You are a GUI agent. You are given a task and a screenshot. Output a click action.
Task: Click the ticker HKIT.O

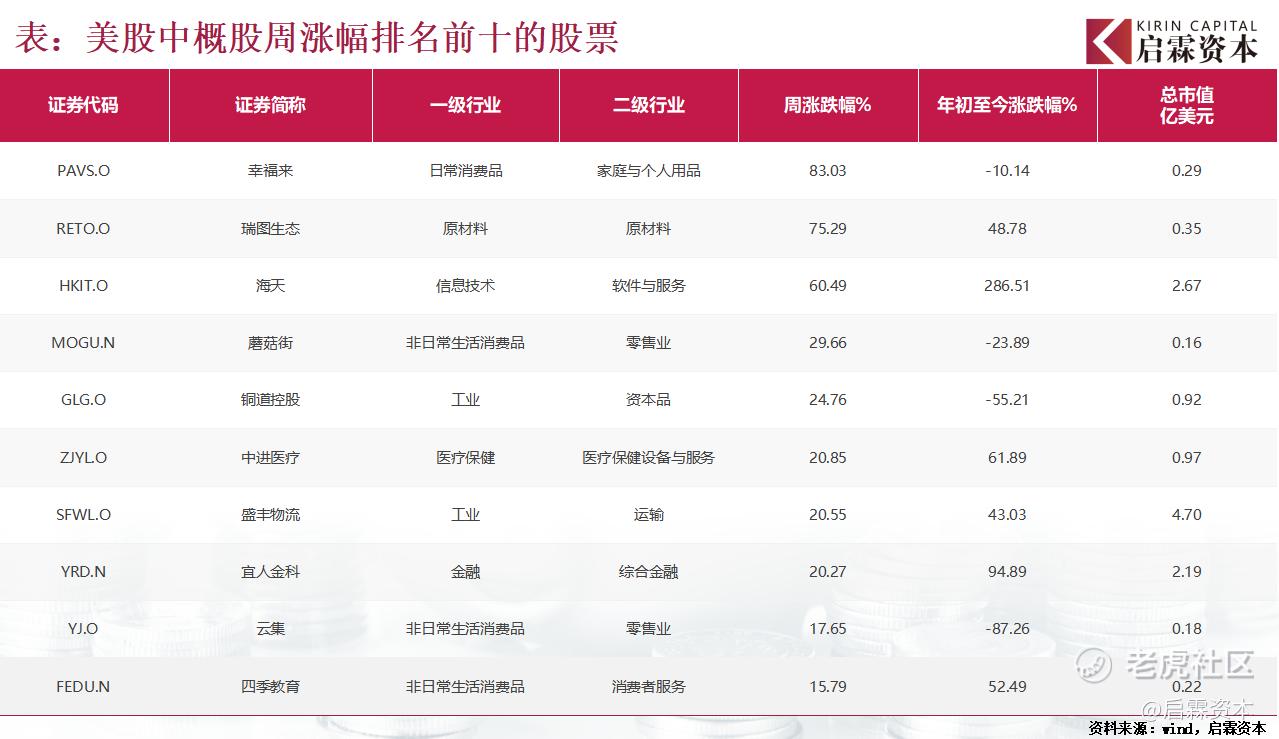[83, 286]
